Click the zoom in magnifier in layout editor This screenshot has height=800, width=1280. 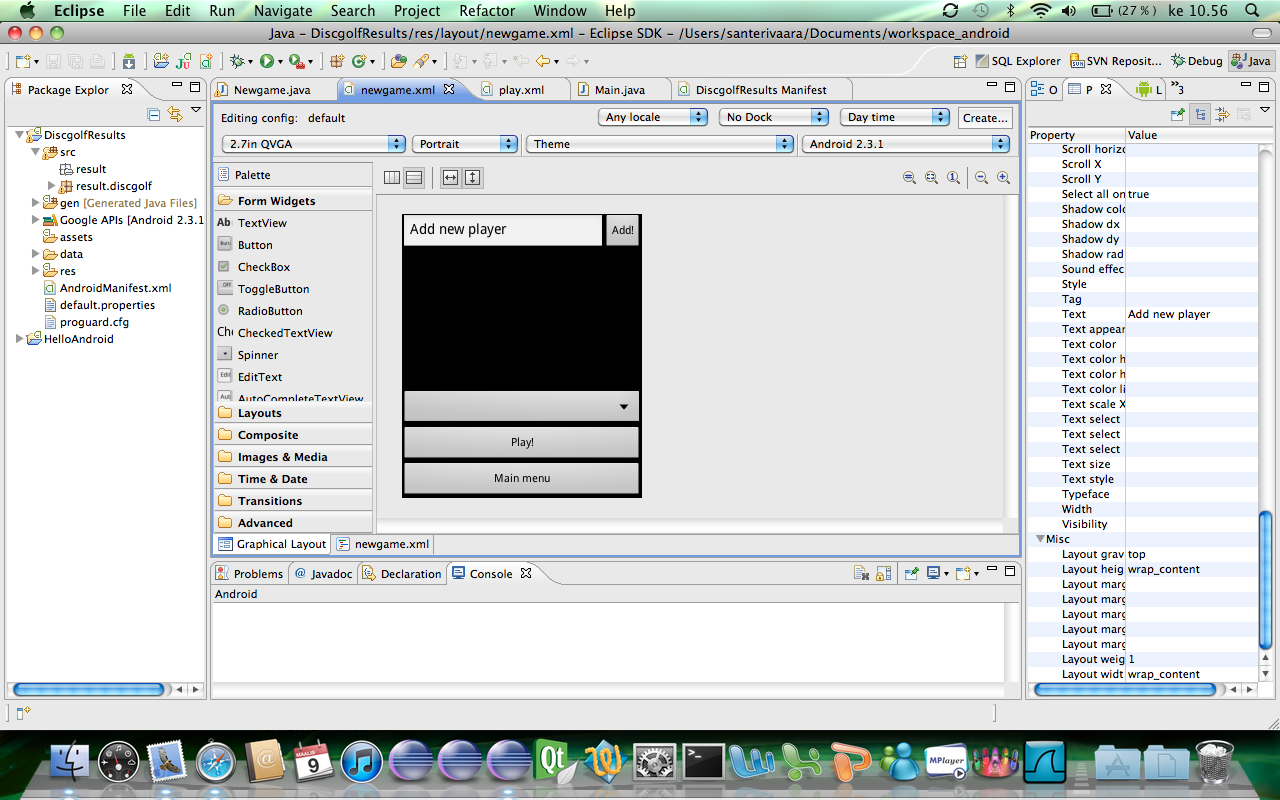pos(1003,178)
